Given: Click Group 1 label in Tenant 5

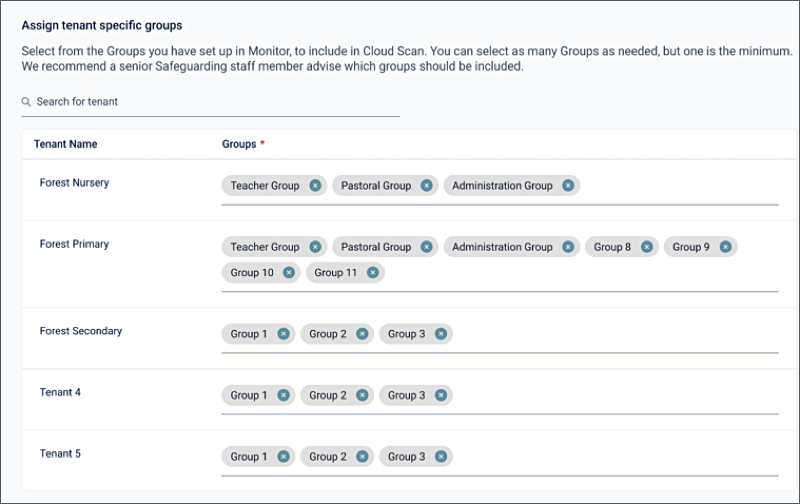Looking at the screenshot, I should click(248, 456).
